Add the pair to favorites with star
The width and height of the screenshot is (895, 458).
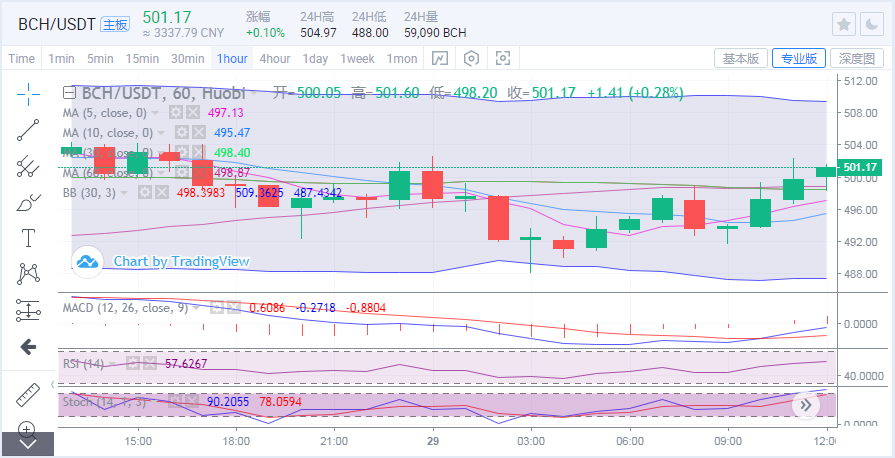844,25
